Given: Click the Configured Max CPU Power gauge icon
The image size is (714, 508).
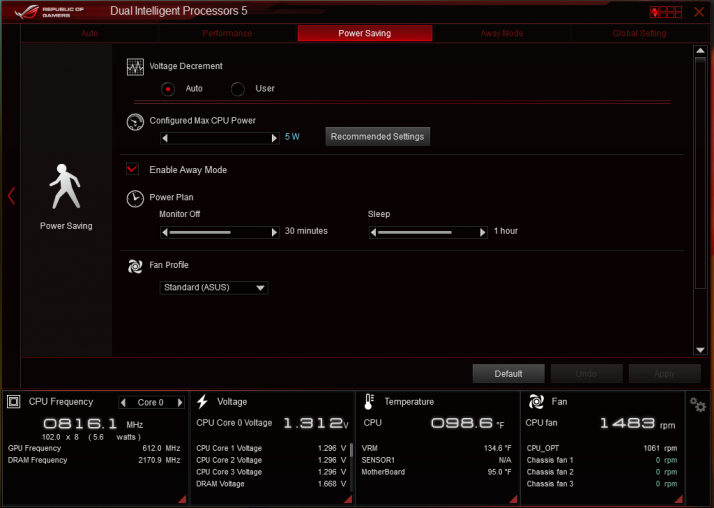Looking at the screenshot, I should [135, 122].
